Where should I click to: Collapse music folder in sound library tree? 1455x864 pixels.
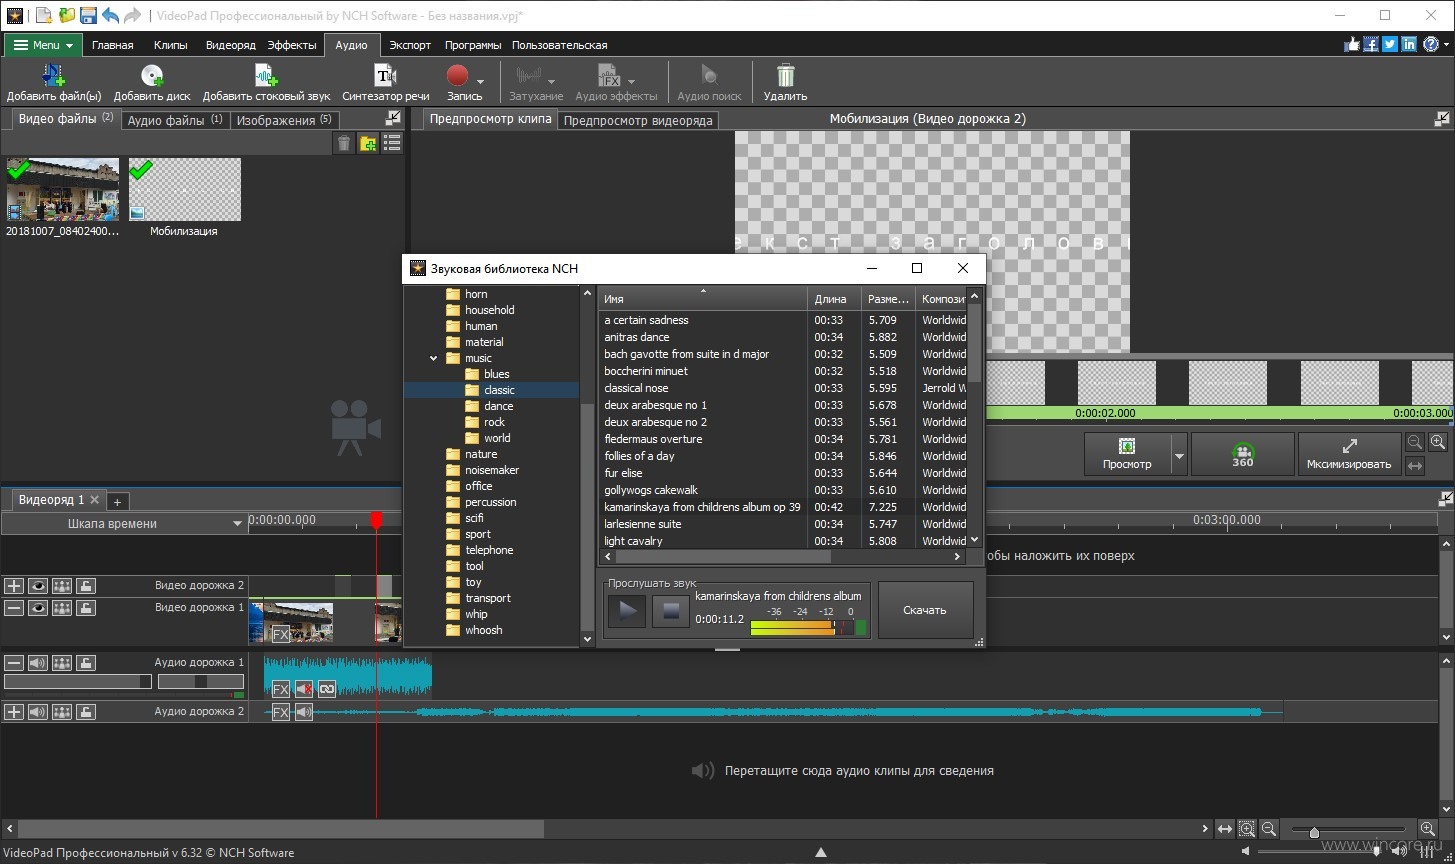[x=433, y=358]
